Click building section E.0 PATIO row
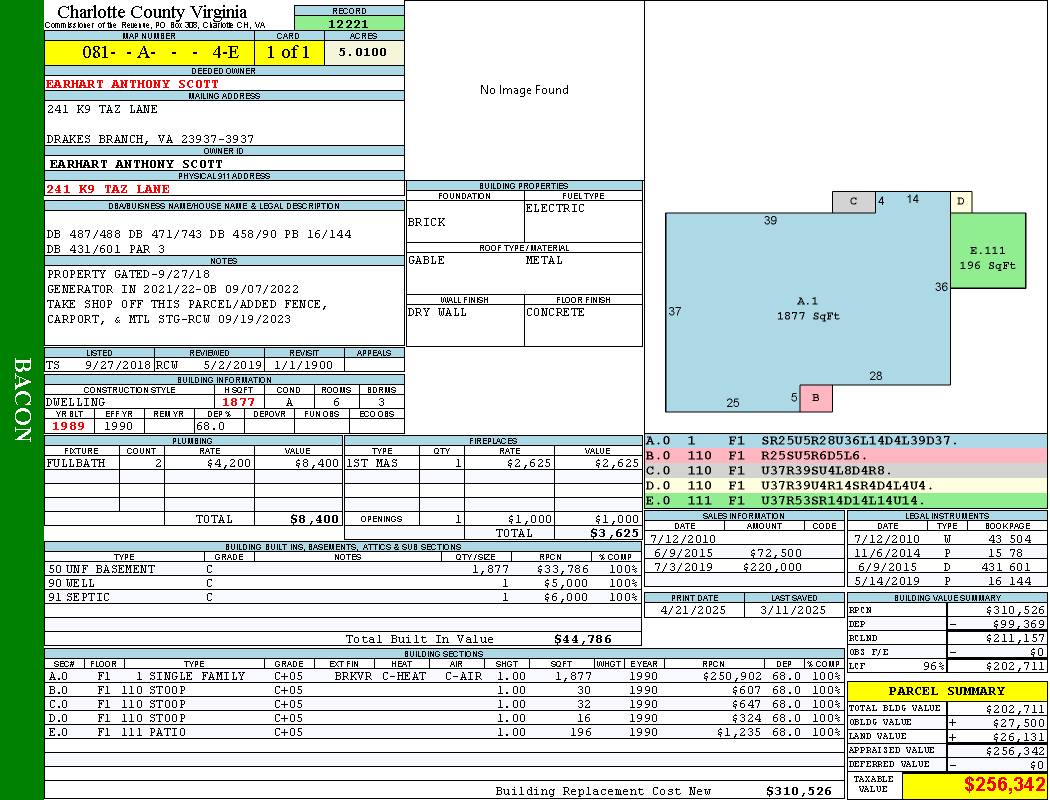Image resolution: width=1050 pixels, height=800 pixels. (444, 732)
